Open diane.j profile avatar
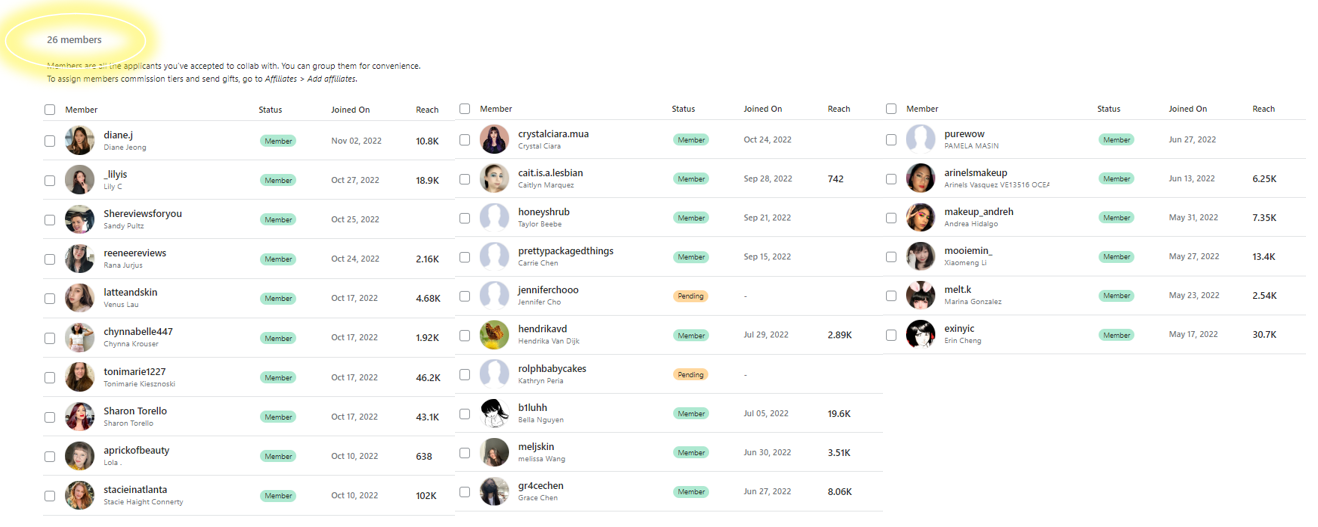This screenshot has height=527, width=1318. tap(80, 141)
